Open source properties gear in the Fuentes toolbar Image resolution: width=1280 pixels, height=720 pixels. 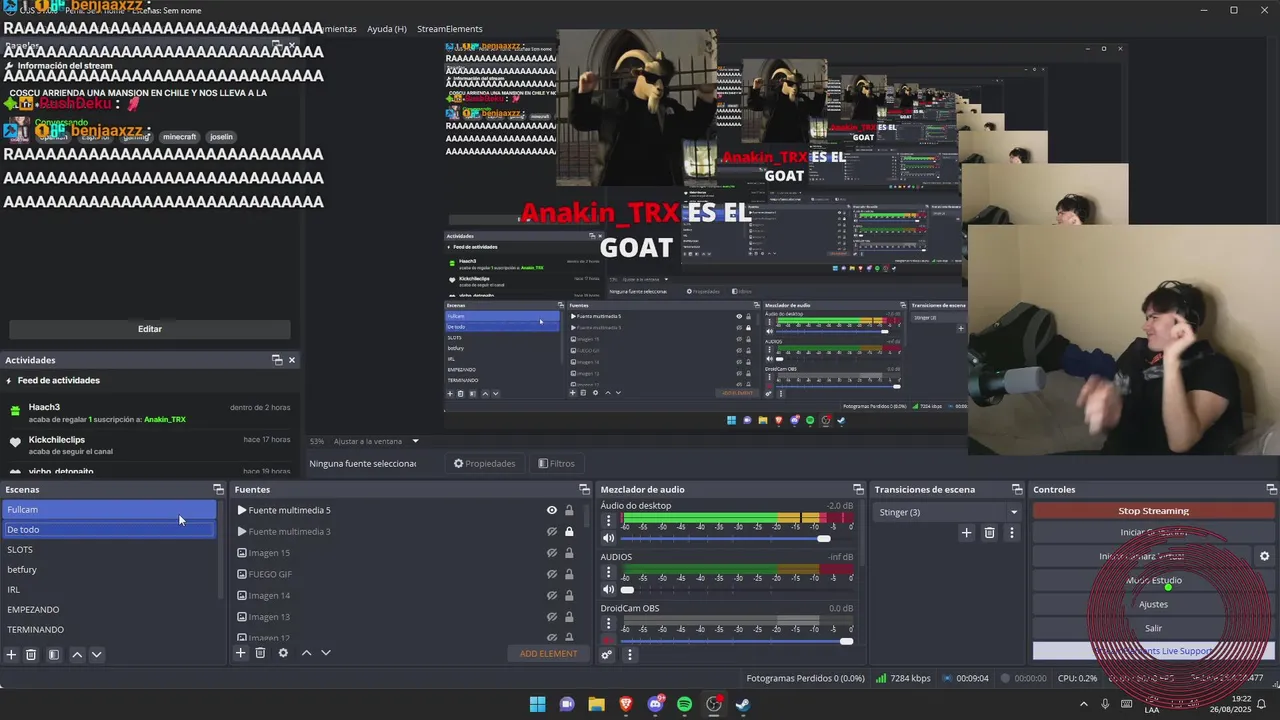point(283,653)
